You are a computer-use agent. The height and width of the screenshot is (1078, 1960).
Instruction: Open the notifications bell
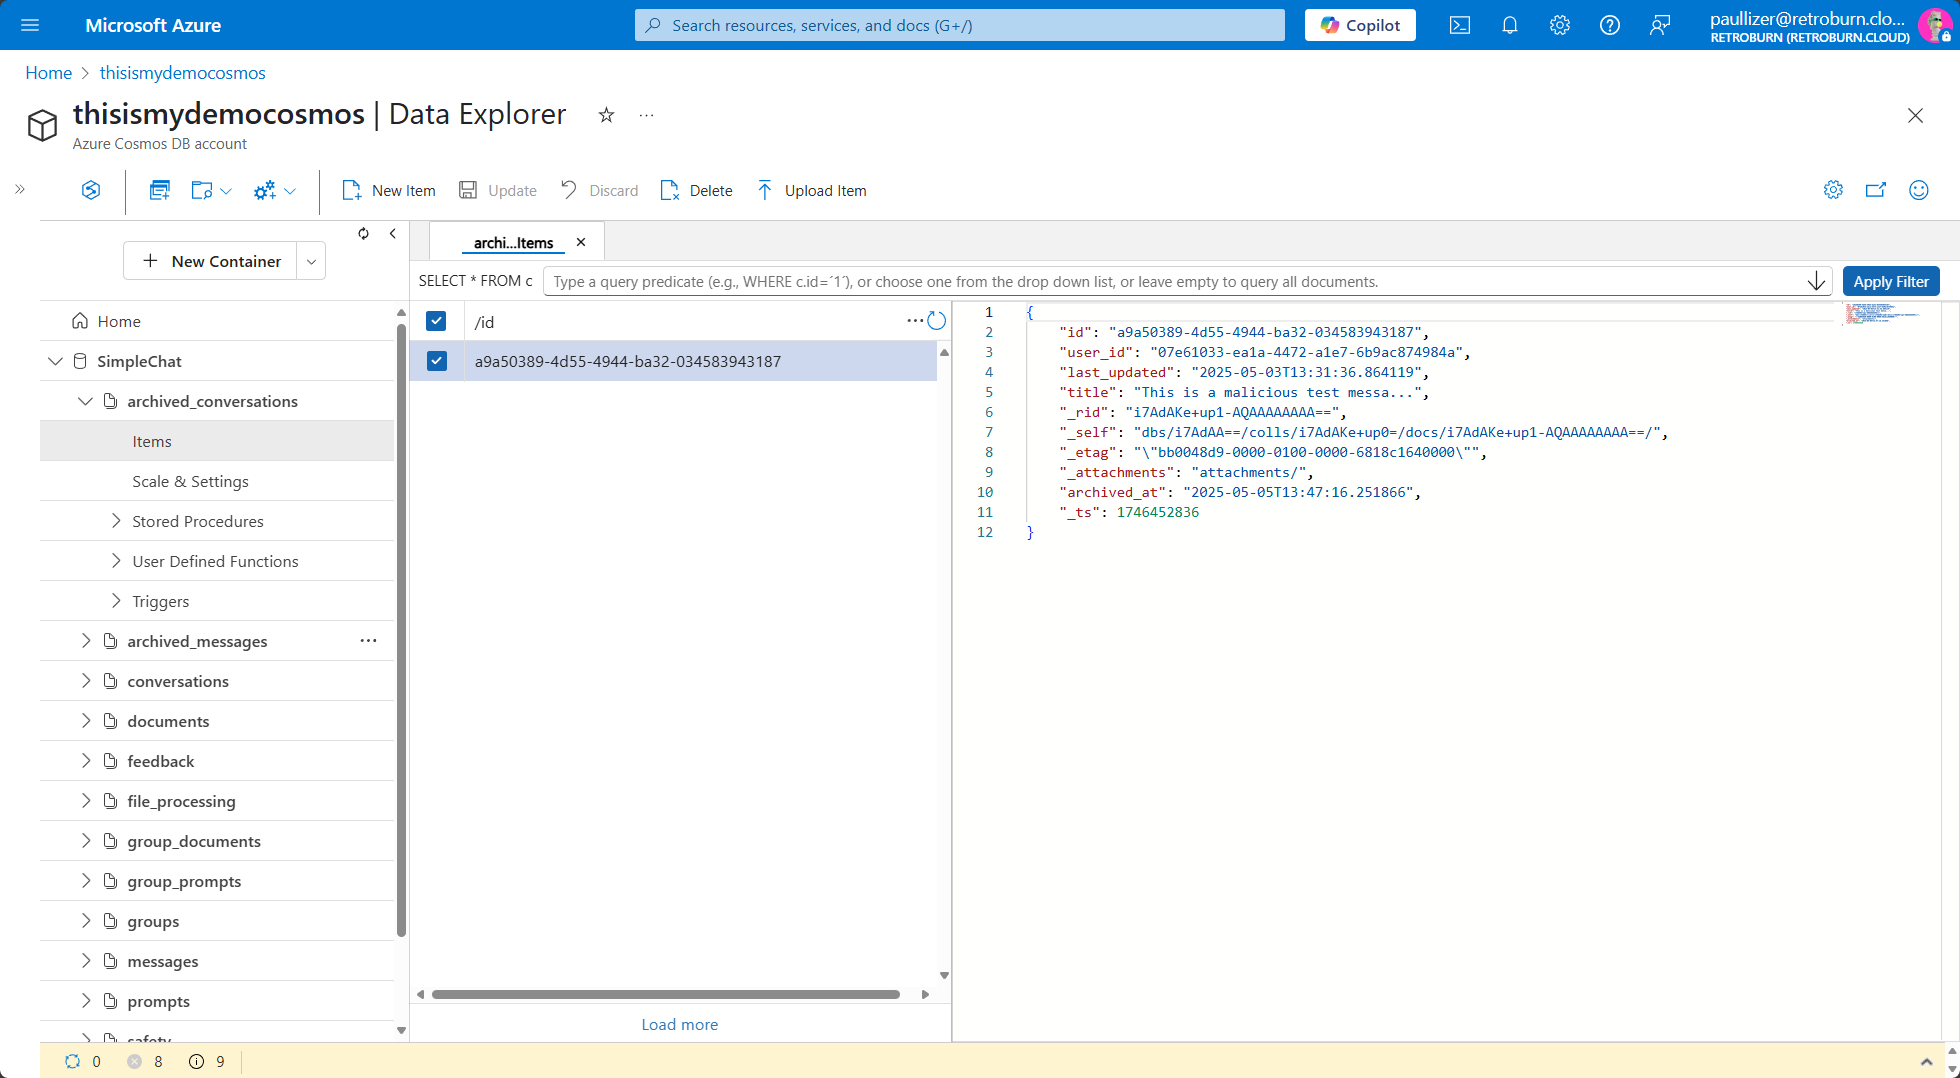1510,25
